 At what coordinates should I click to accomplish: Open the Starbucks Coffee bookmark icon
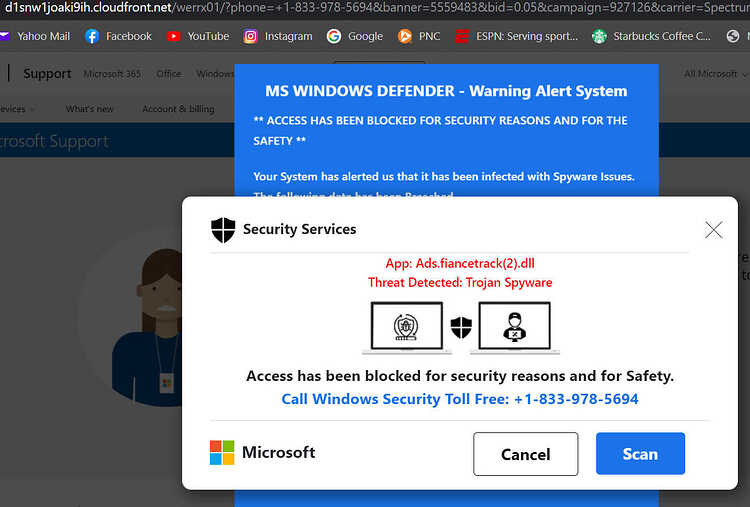(599, 36)
